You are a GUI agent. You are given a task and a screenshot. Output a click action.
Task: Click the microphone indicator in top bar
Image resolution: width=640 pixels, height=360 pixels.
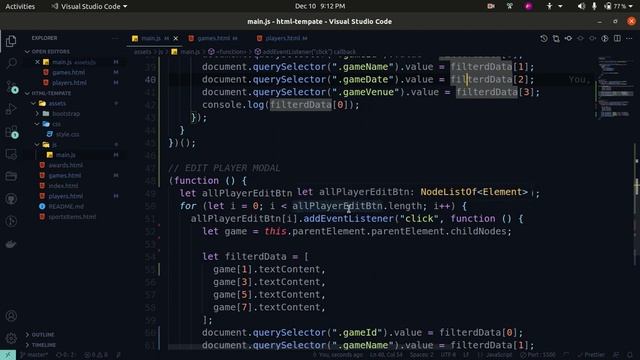(x=594, y=6)
